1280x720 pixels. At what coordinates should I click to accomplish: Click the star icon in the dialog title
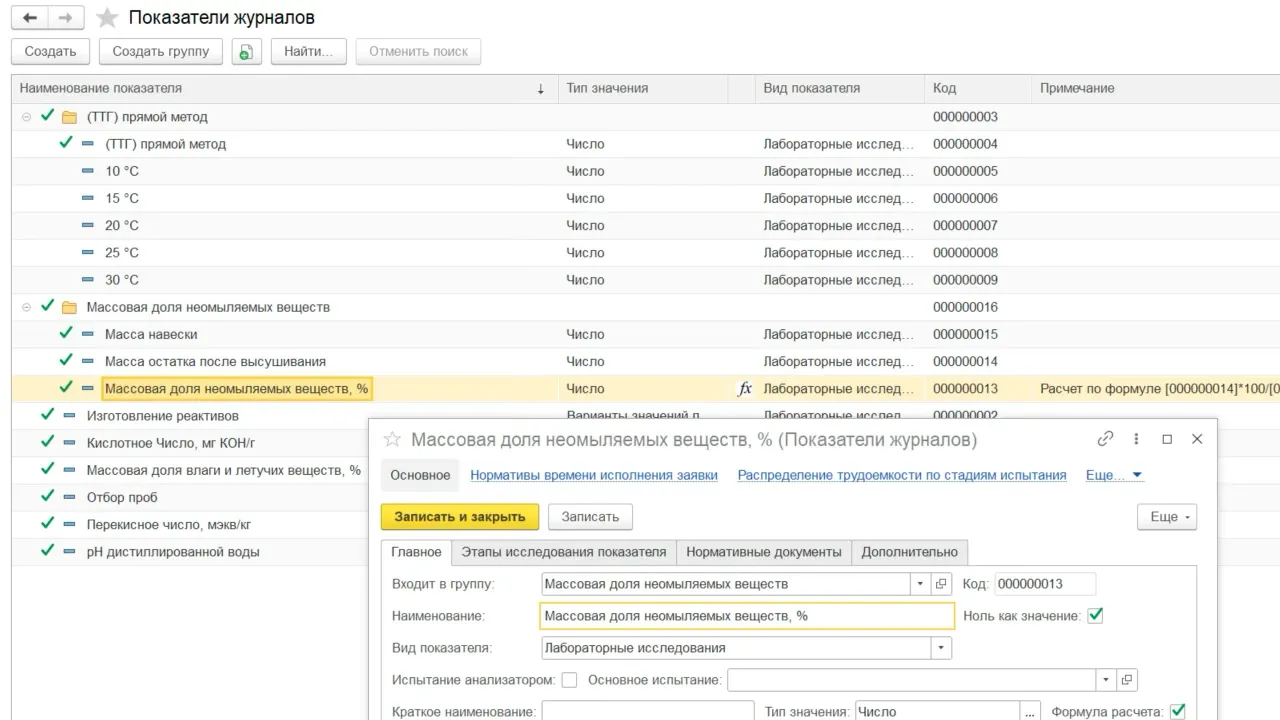tap(393, 439)
